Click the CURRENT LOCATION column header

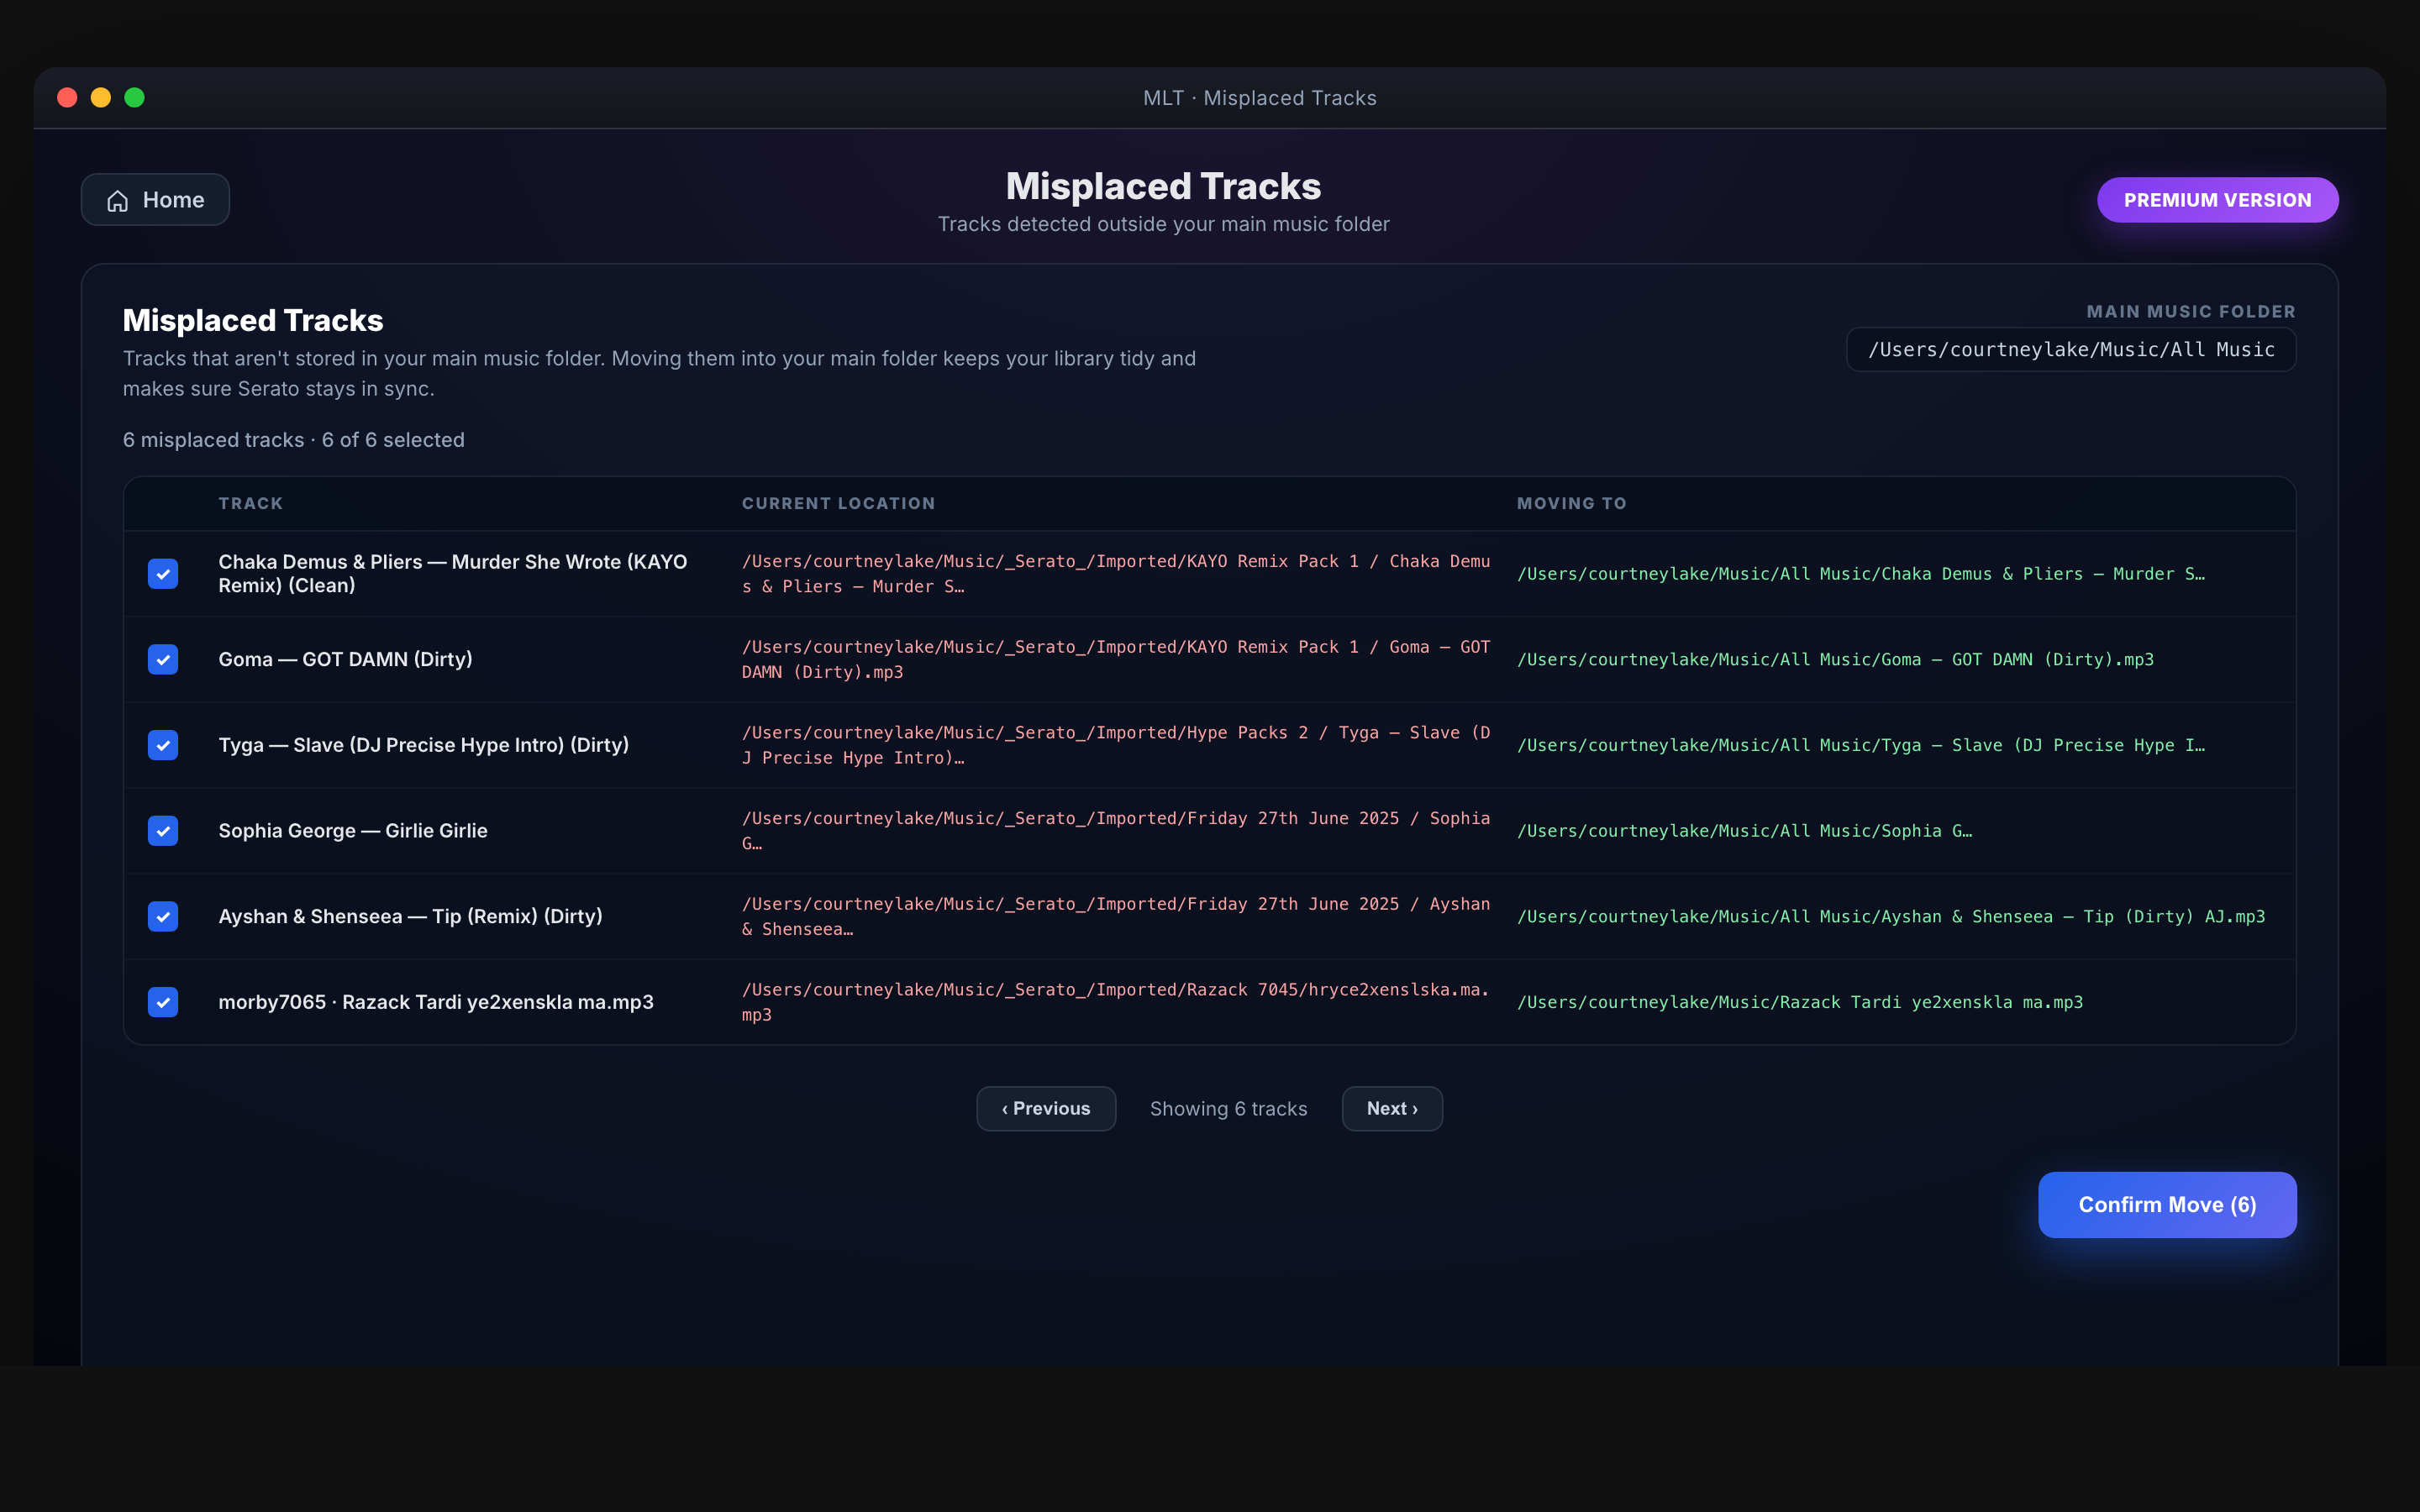tap(838, 504)
